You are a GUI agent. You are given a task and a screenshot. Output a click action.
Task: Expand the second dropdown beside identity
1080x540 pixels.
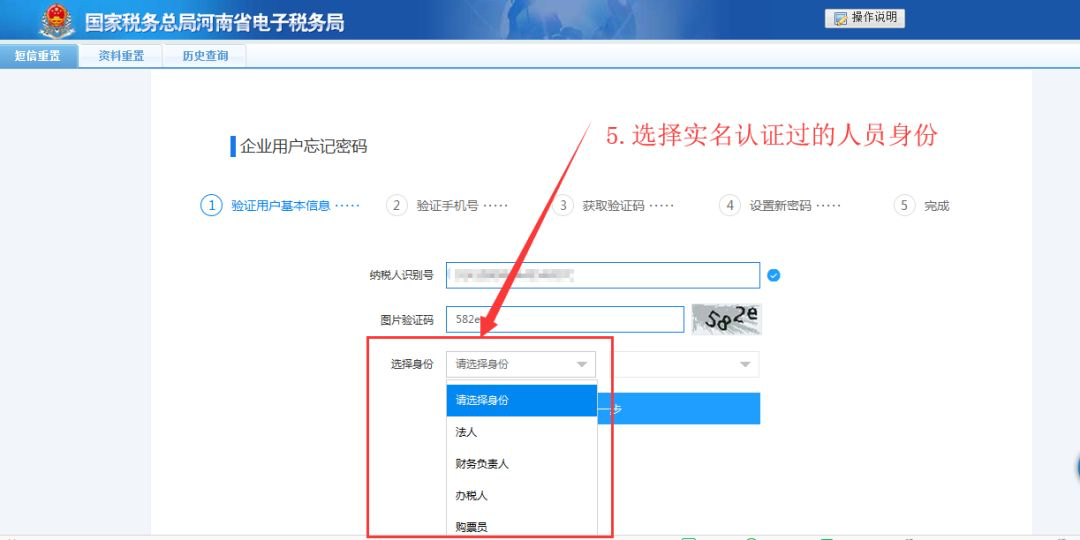(744, 365)
